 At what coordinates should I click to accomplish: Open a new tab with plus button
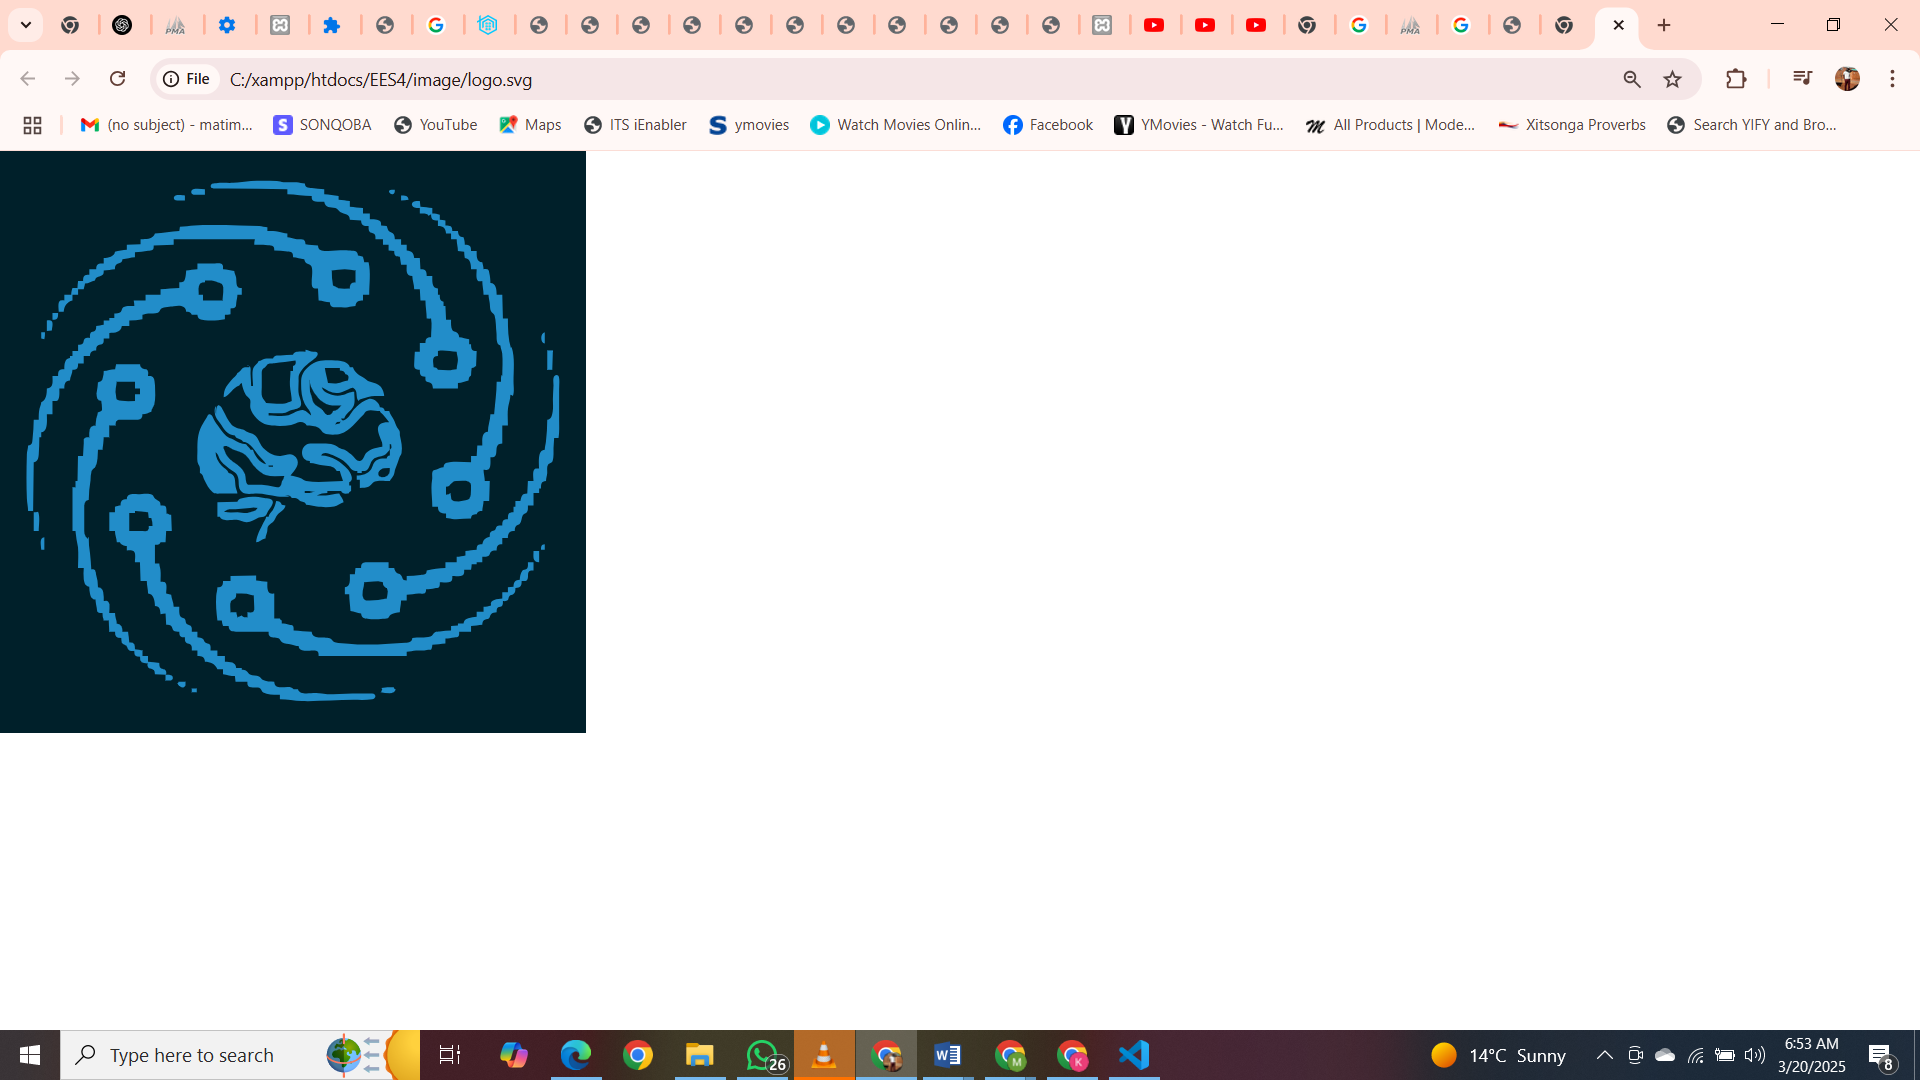pyautogui.click(x=1664, y=25)
